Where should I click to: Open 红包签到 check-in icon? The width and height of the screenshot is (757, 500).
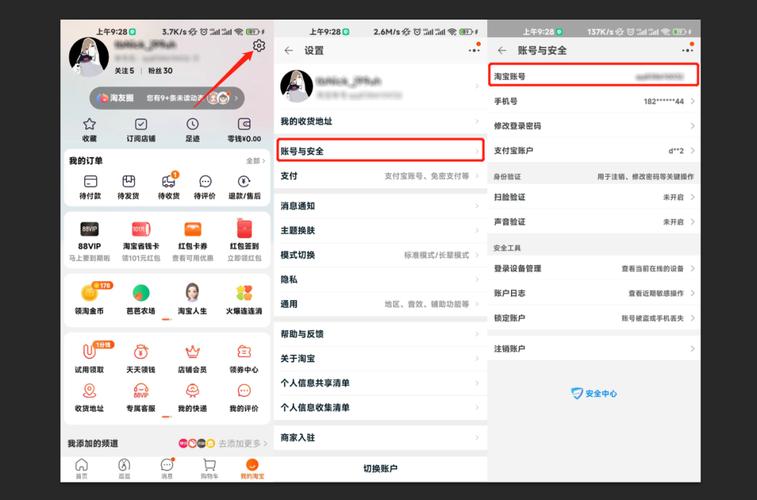244,228
